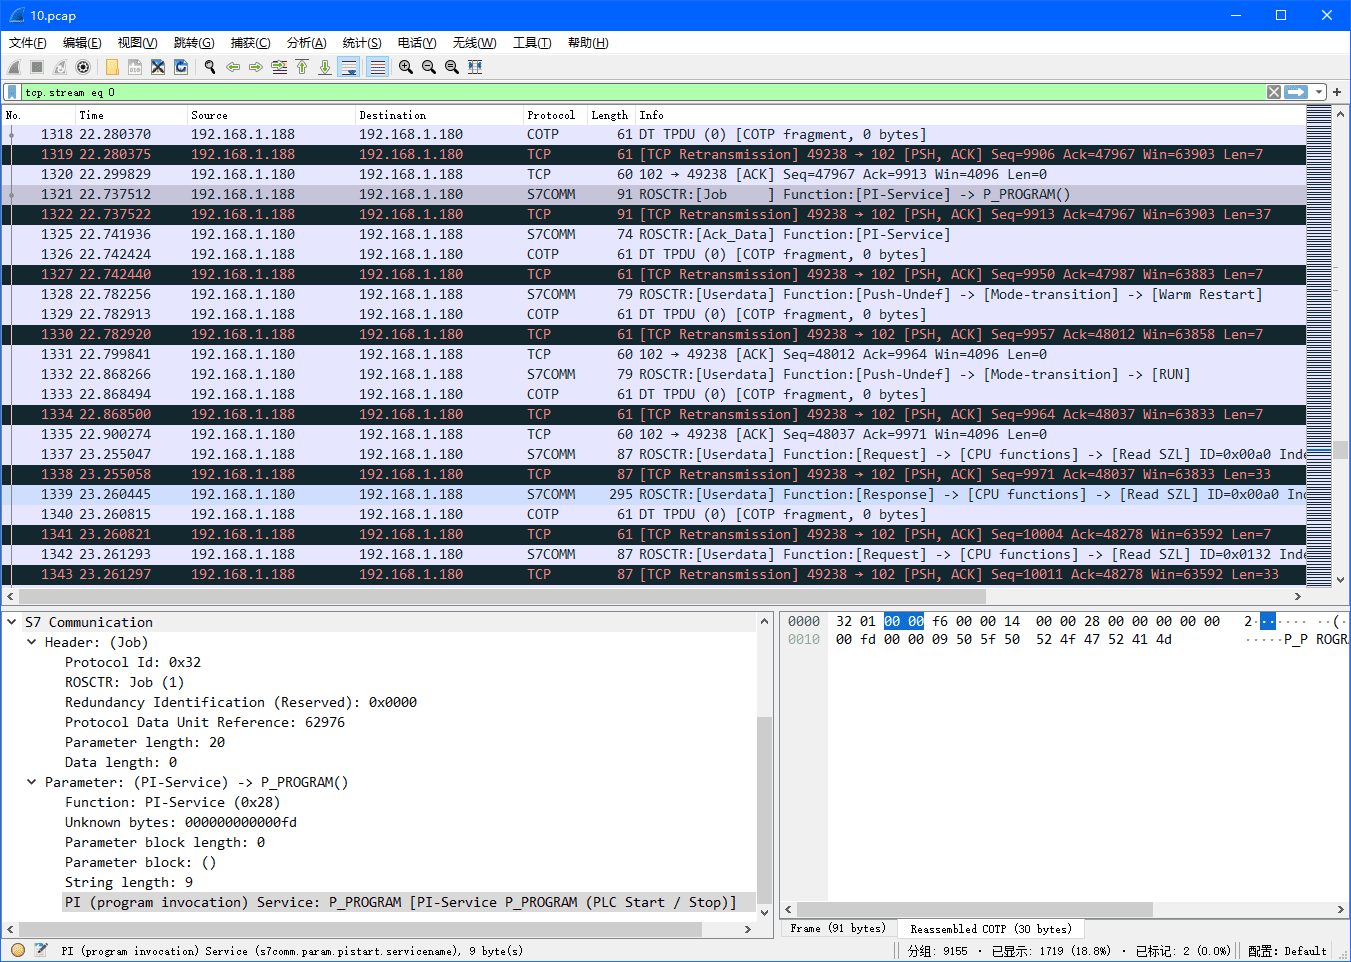Go to the last packet using toolbar arrow
Screen dimensions: 1351x962
point(325,67)
